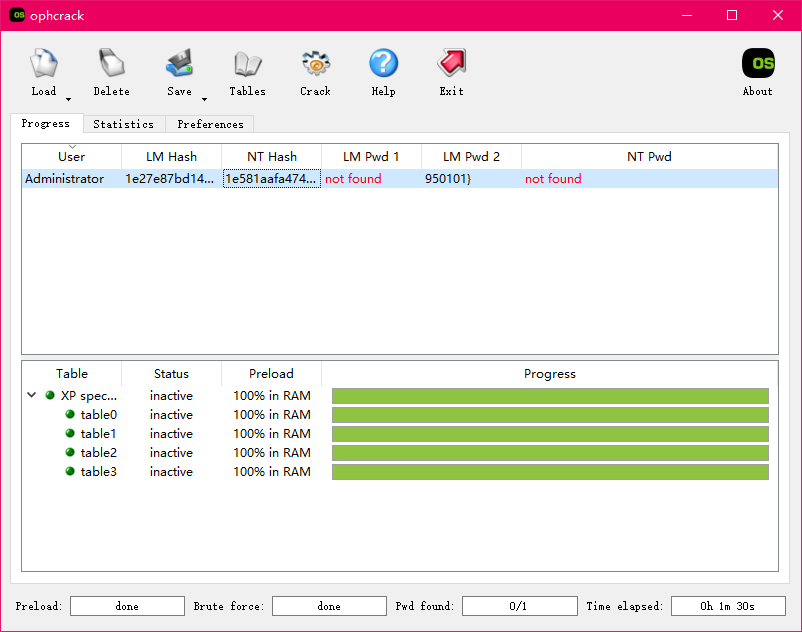Click the LM Hash column header
802x632 pixels.
171,157
